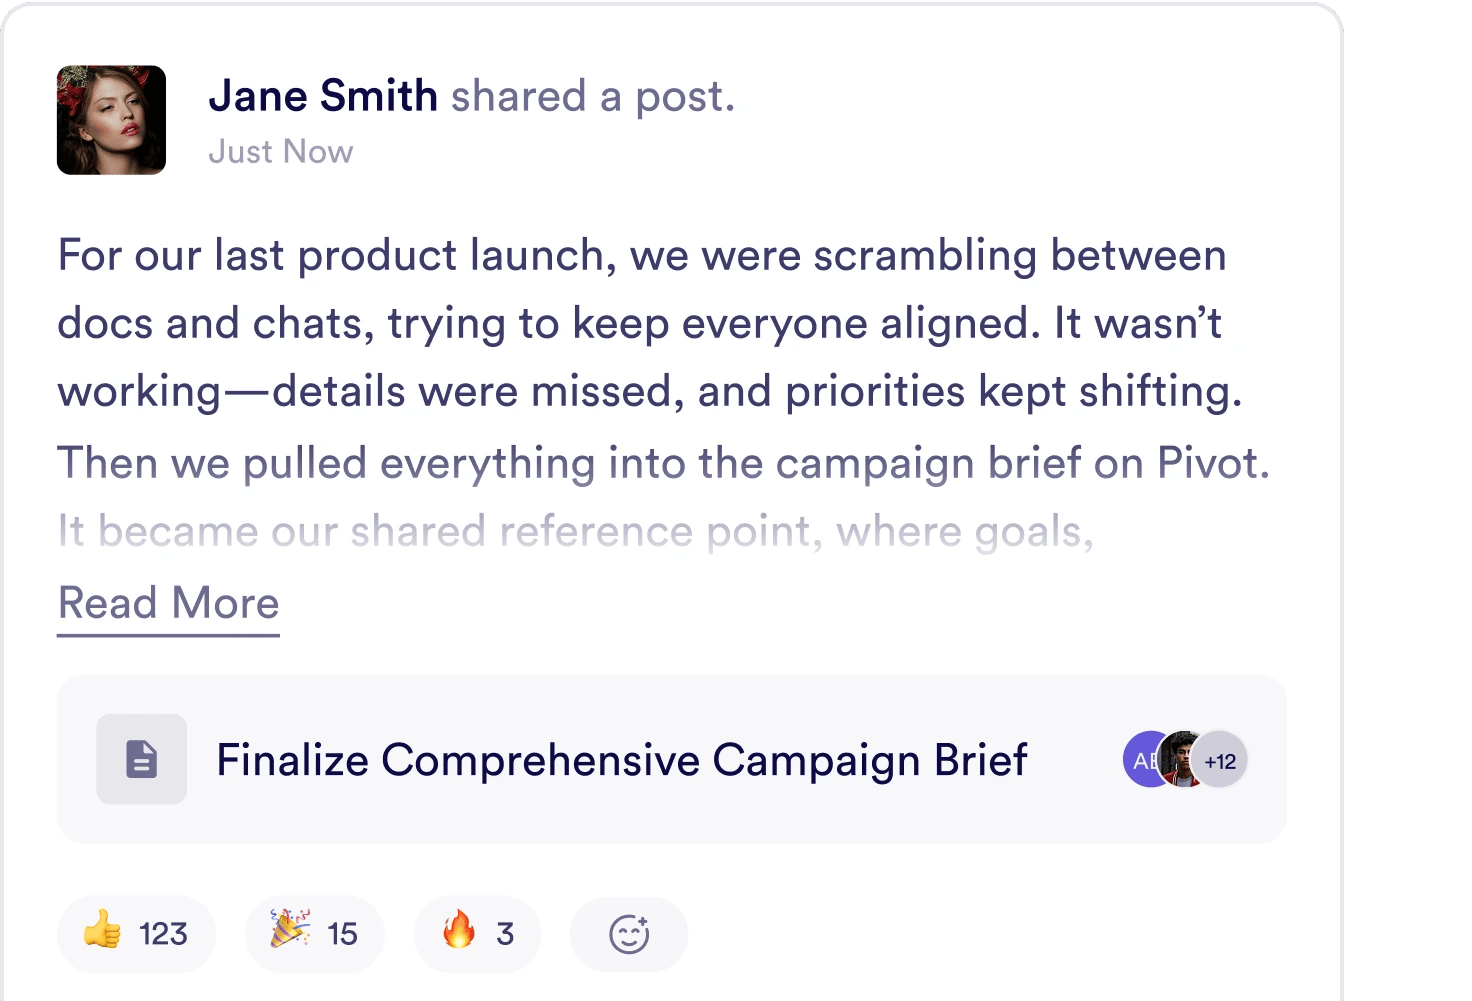Click the curly-haired member avatar on the brief
The width and height of the screenshot is (1472, 1001).
click(1181, 760)
